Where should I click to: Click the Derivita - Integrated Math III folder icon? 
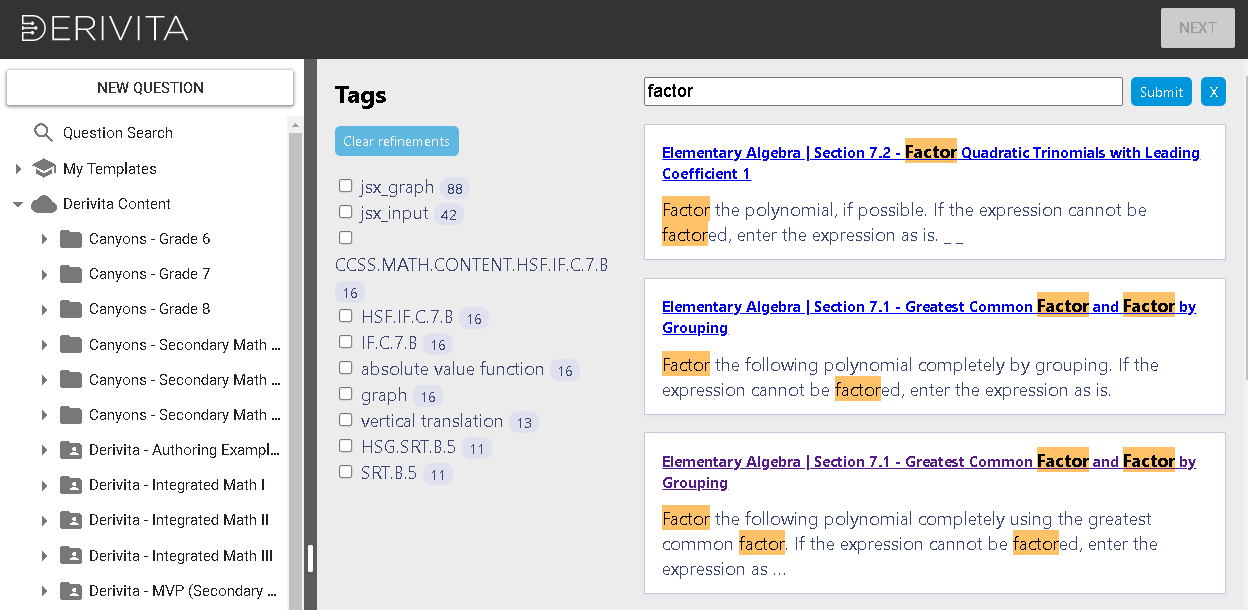point(71,556)
